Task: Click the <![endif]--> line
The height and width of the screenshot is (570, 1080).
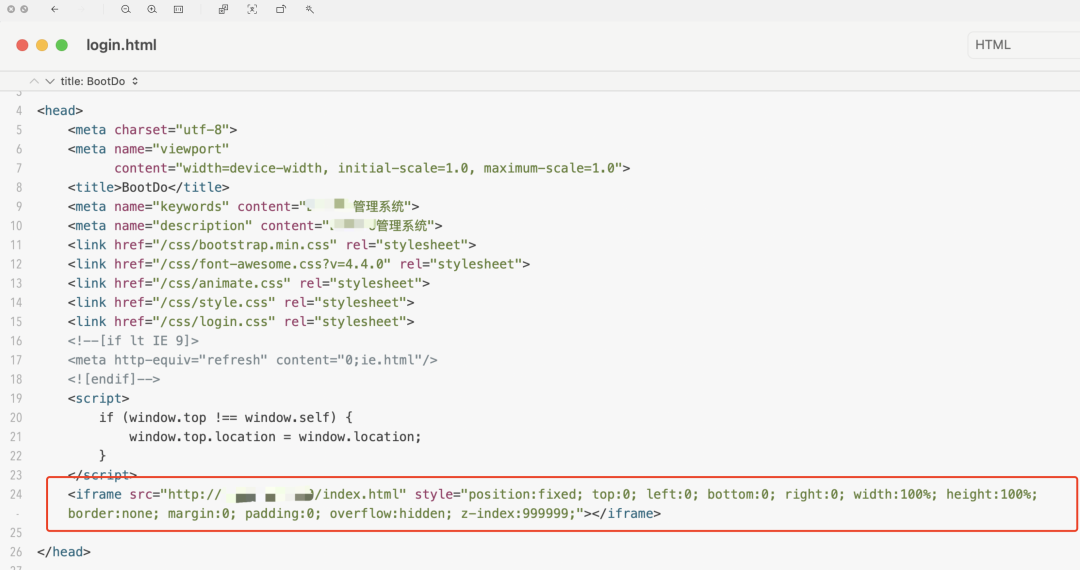Action: coord(114,379)
